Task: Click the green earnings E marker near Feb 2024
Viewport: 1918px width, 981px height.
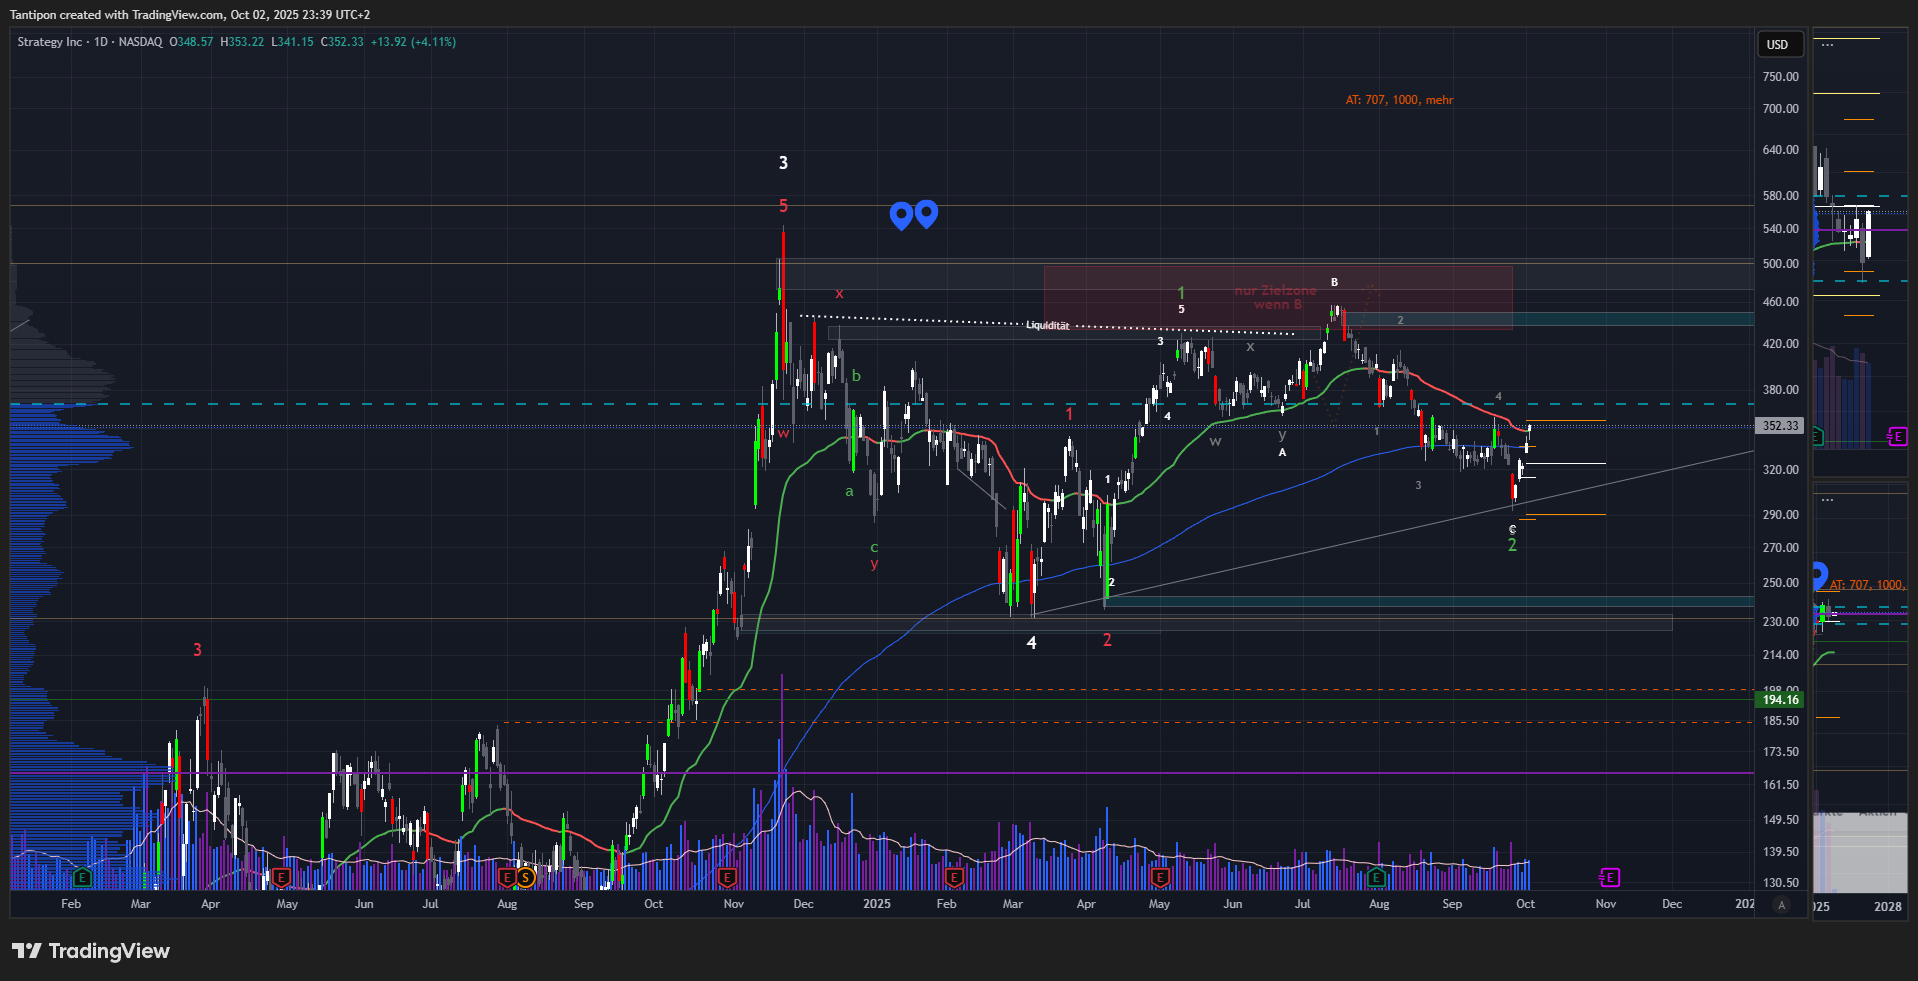Action: [x=83, y=878]
